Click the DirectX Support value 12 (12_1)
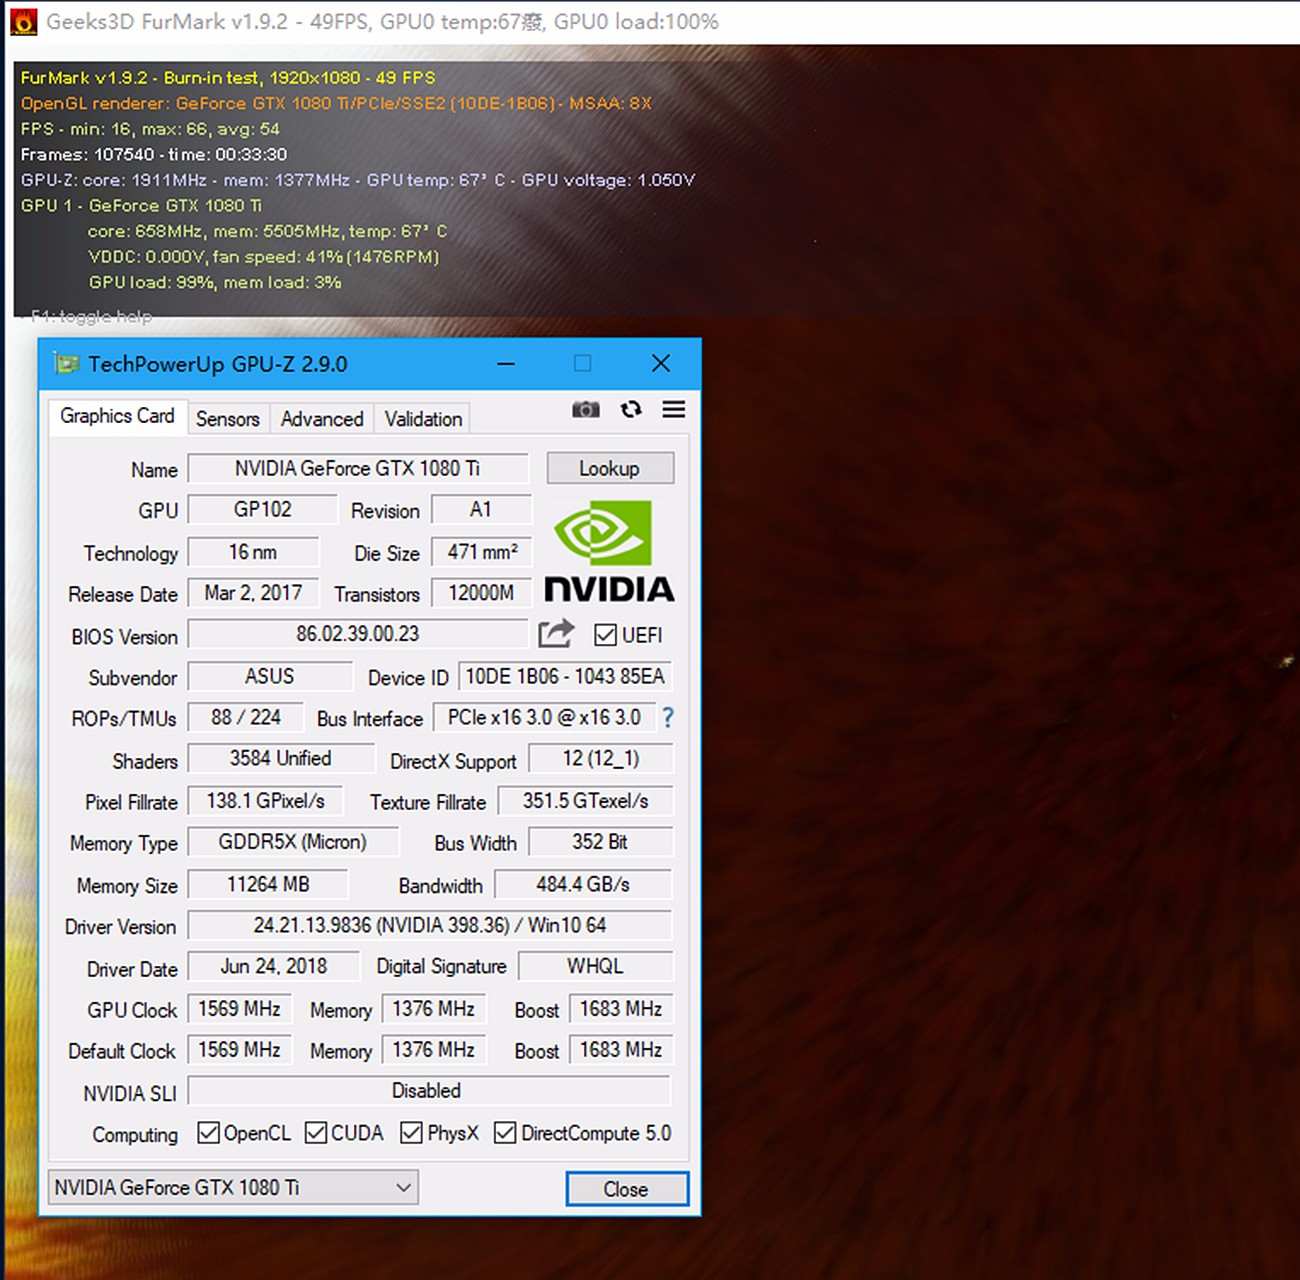Screen dimensions: 1300x1280 [601, 758]
